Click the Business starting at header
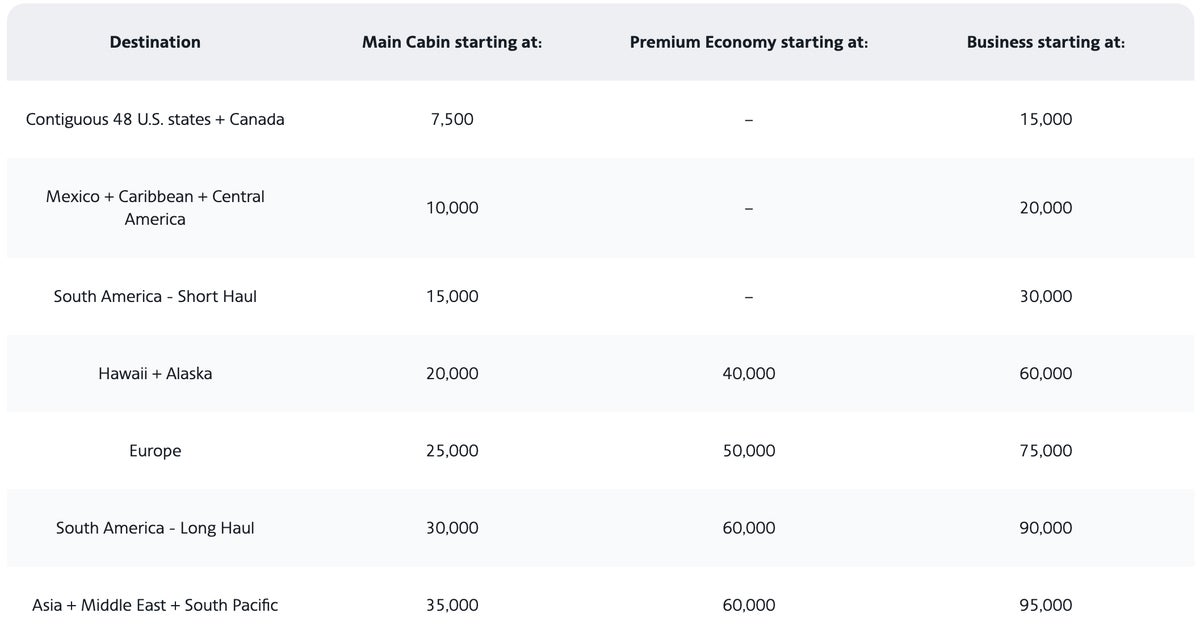Viewport: 1200px width, 638px height. (x=1045, y=42)
